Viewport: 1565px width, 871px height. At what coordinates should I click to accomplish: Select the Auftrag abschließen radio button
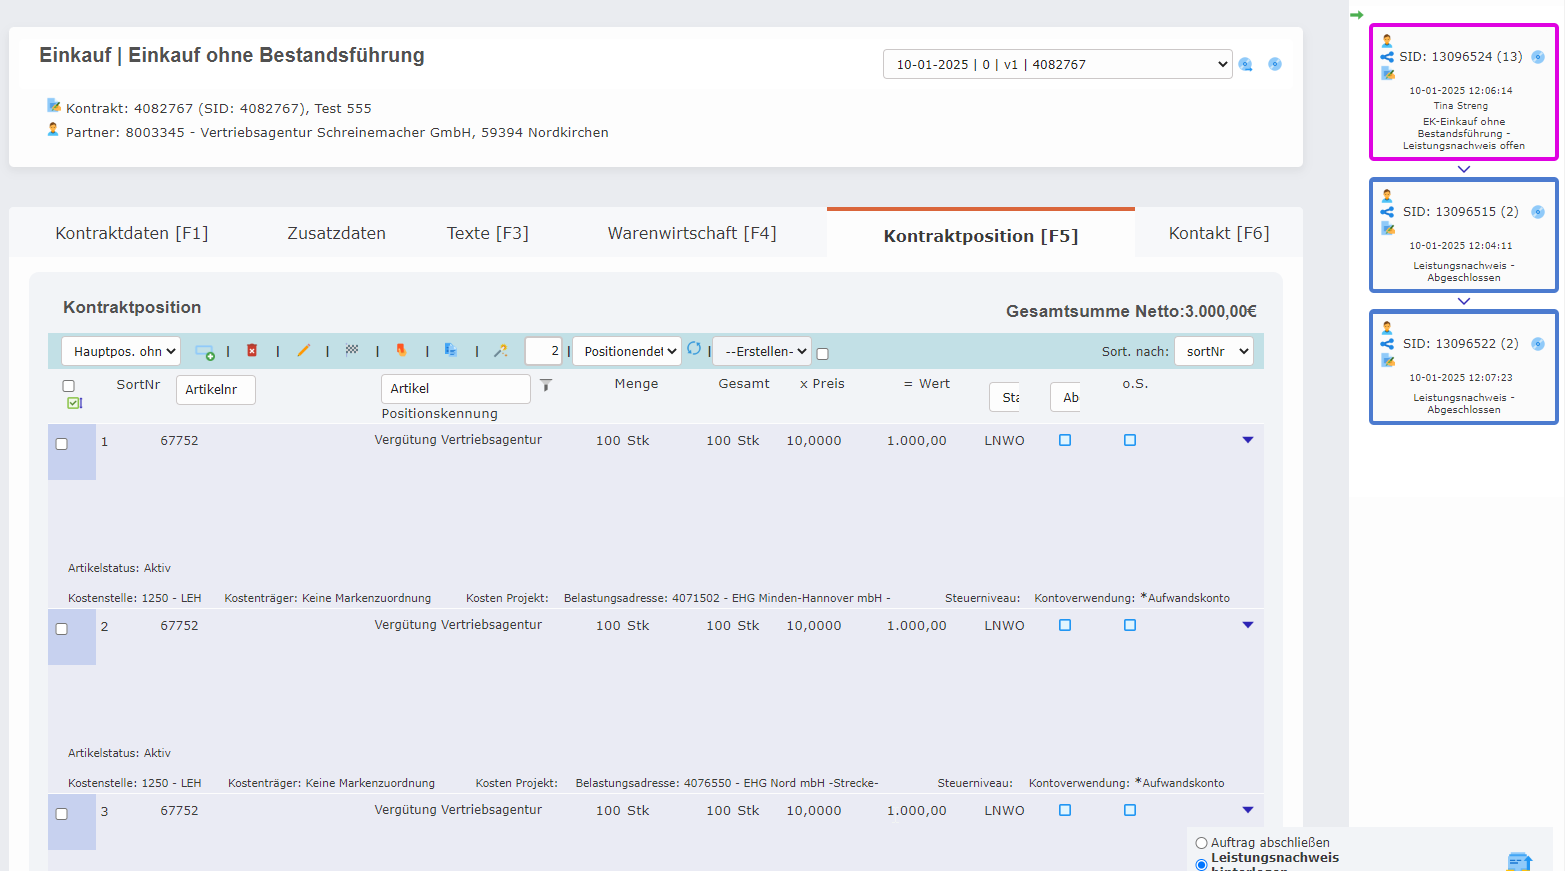coord(1201,843)
